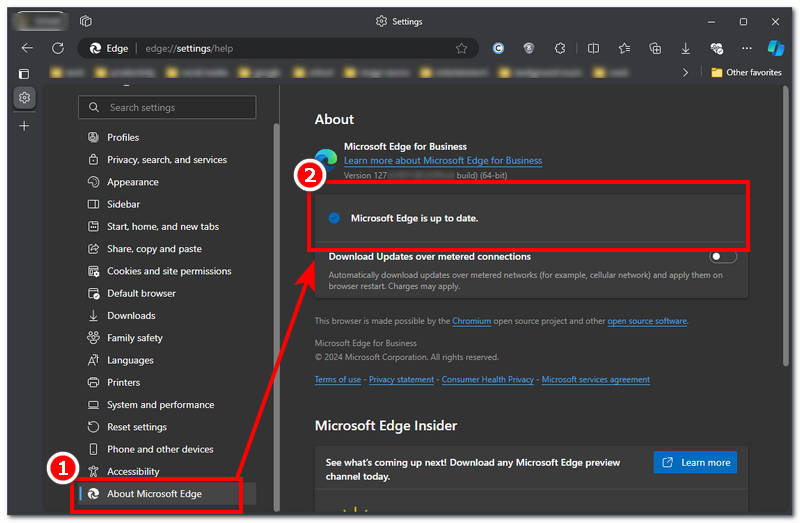Go to System and performance settings
The height and width of the screenshot is (523, 800).
coord(160,405)
